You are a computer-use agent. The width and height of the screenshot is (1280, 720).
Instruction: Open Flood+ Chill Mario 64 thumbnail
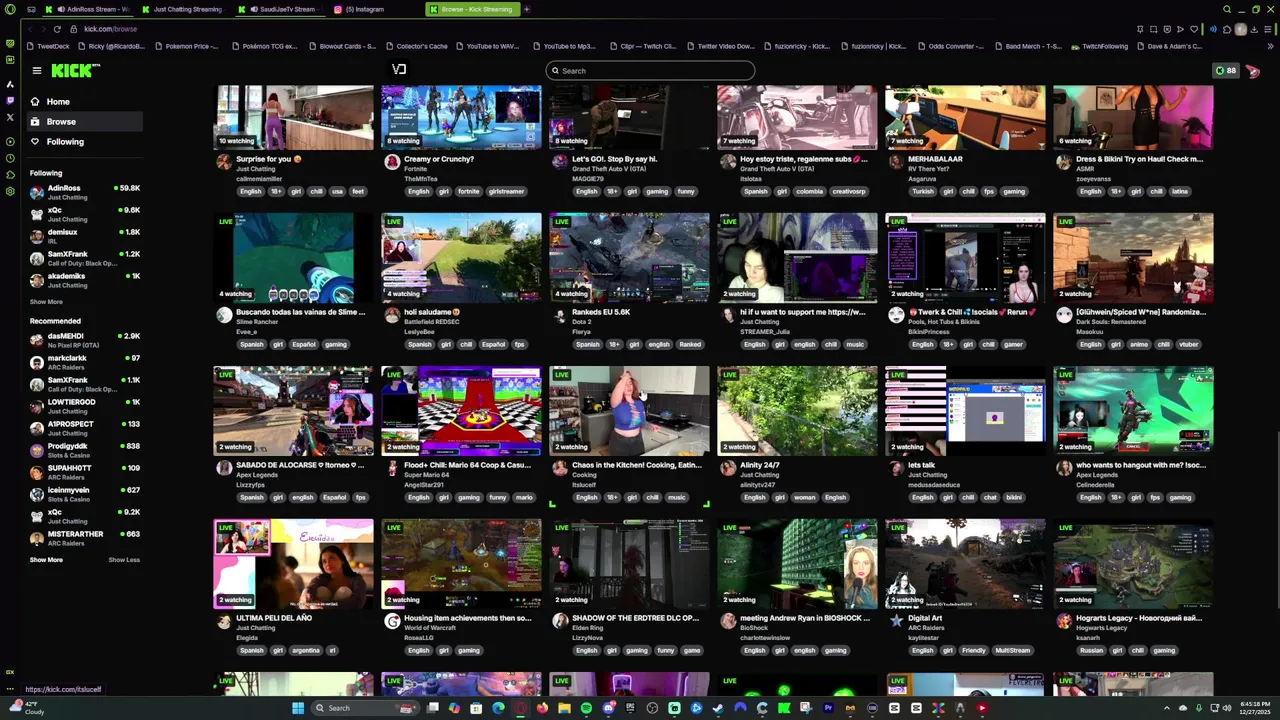[461, 410]
